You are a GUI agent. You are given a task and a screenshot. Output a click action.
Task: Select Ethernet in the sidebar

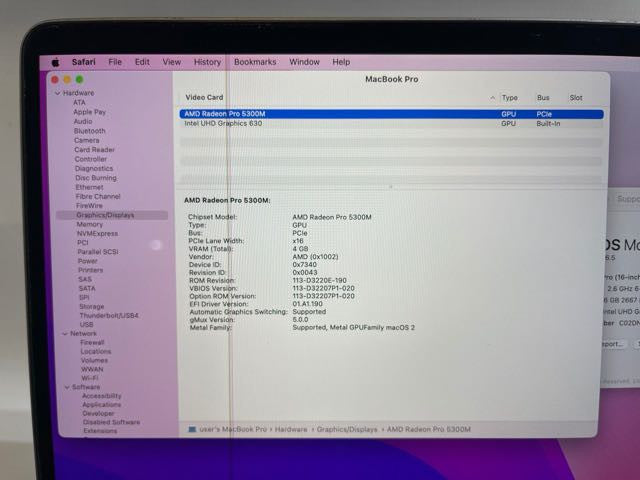tap(89, 187)
